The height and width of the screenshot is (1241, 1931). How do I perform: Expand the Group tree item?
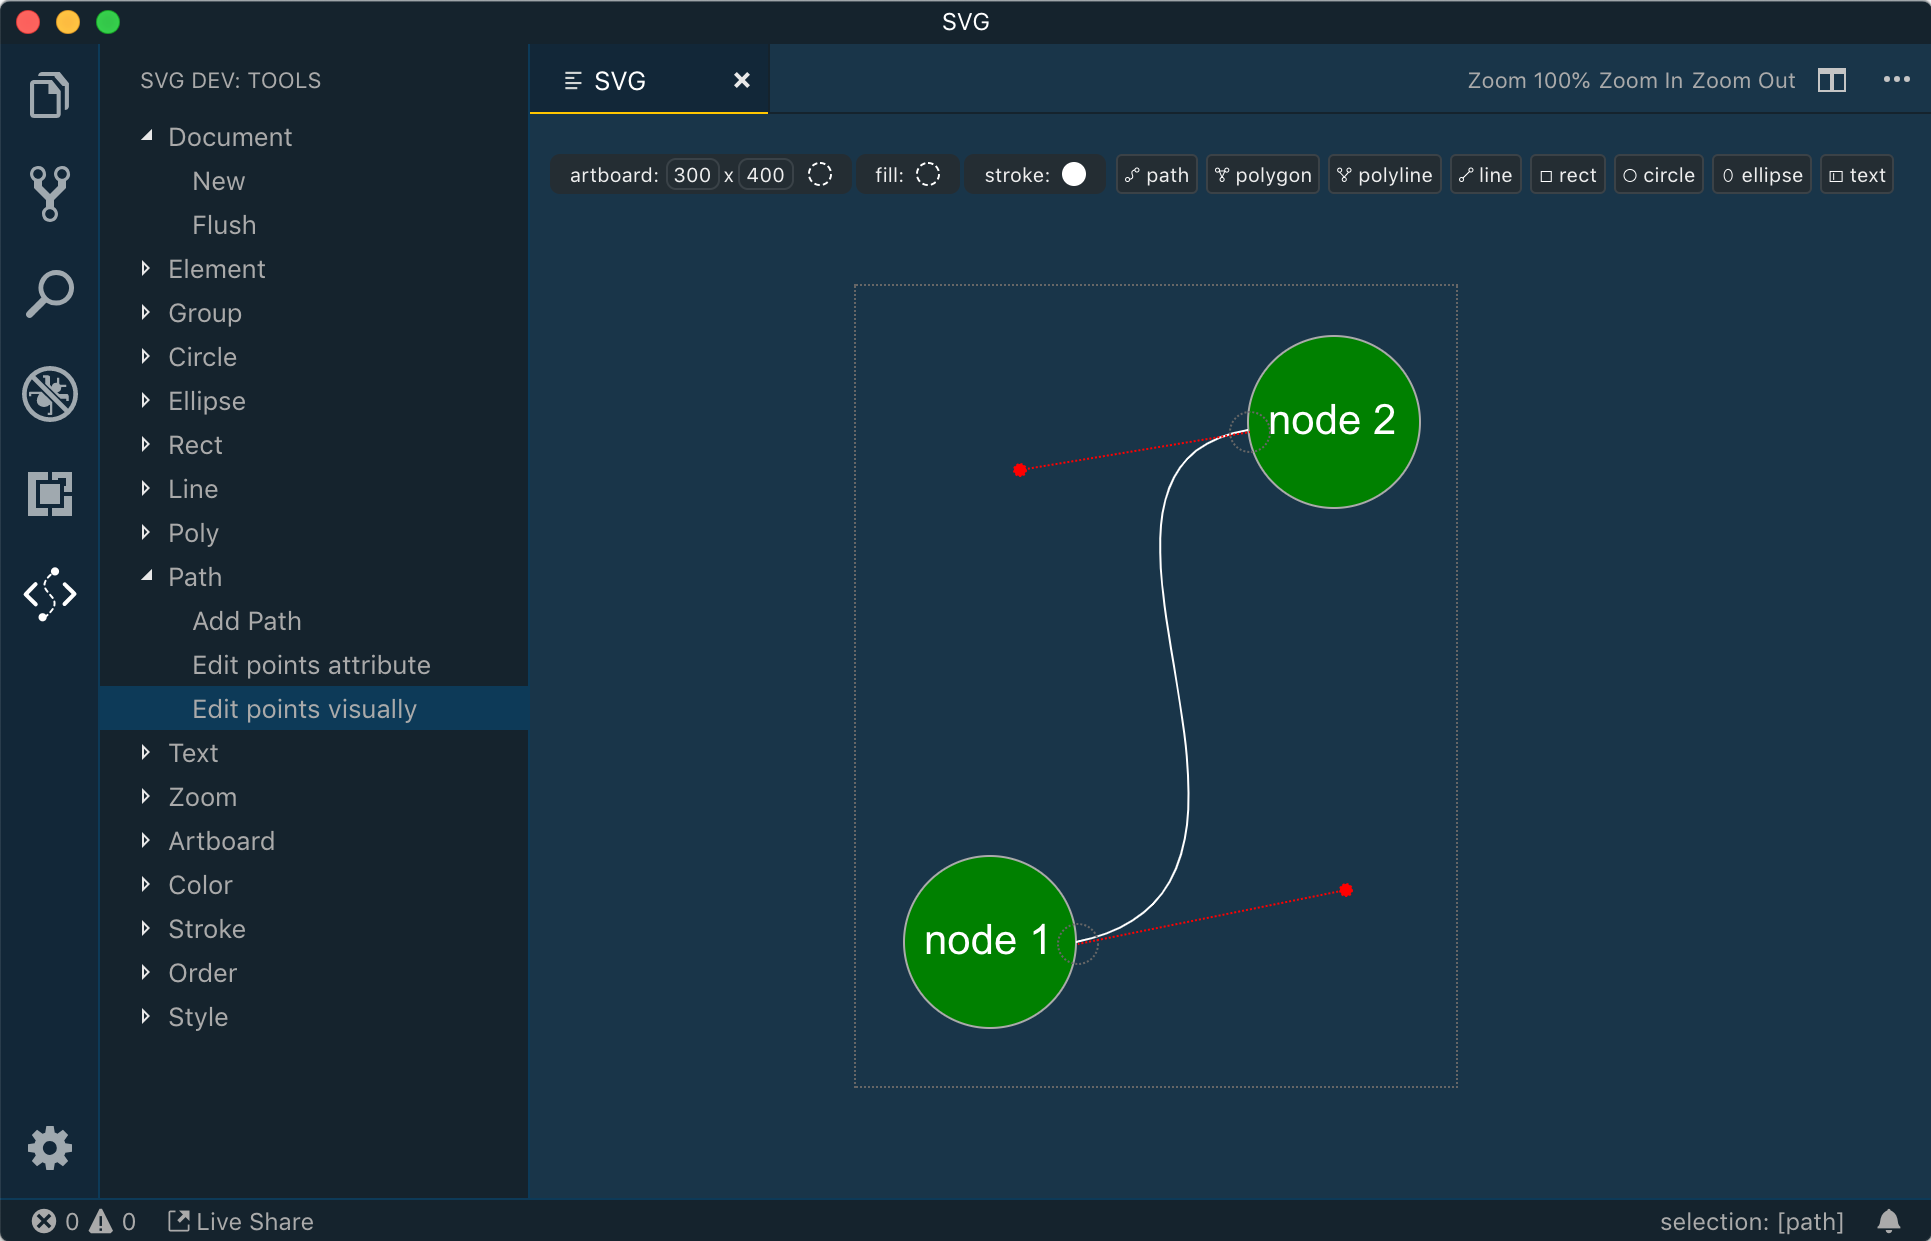tap(146, 312)
